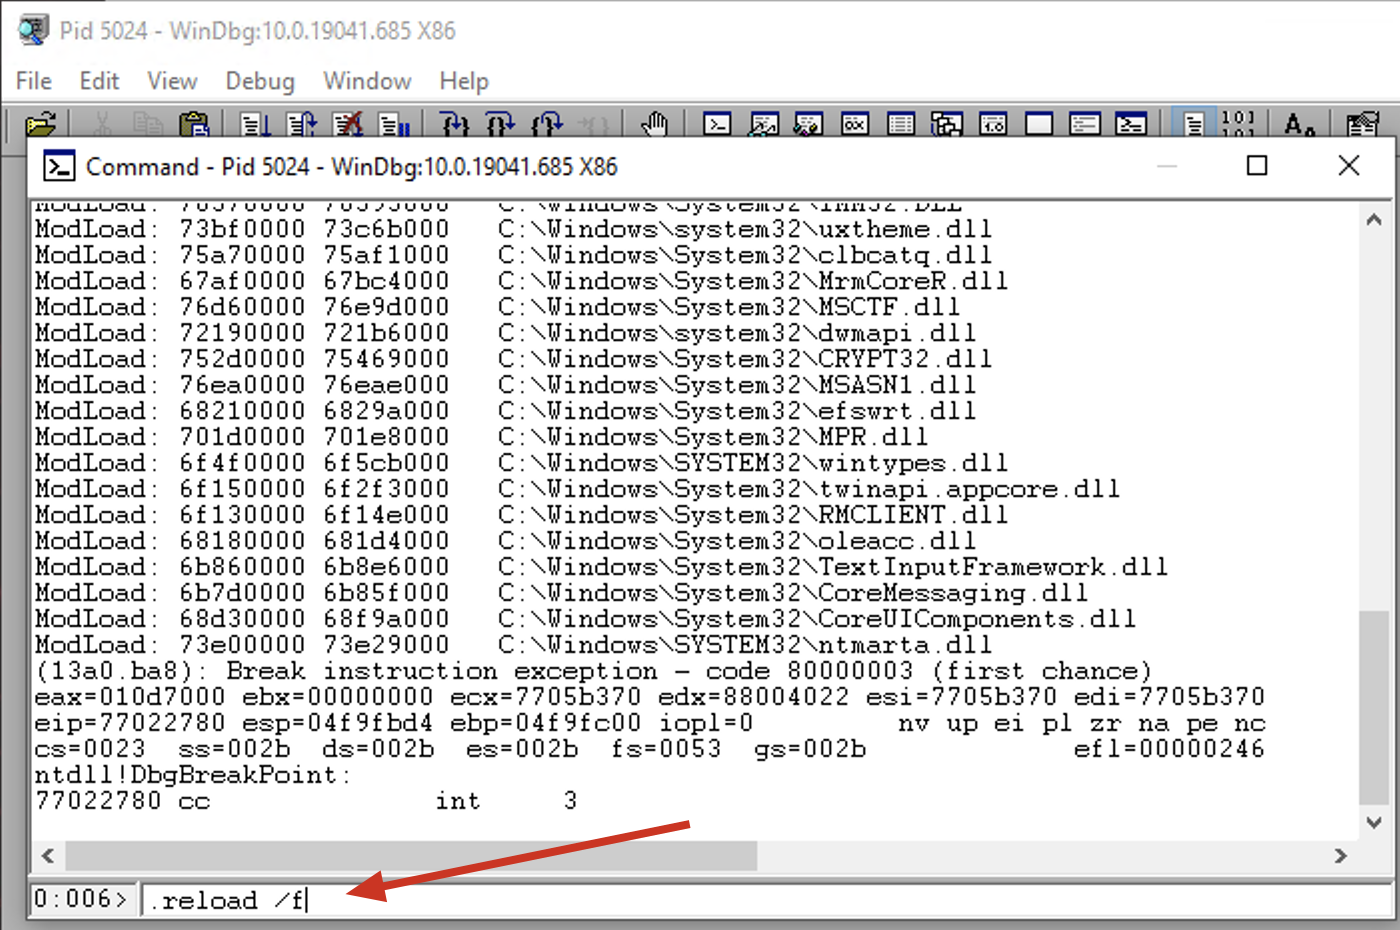Click the CRYPT32.dll ModLoad line
The width and height of the screenshot is (1400, 930).
(x=513, y=359)
